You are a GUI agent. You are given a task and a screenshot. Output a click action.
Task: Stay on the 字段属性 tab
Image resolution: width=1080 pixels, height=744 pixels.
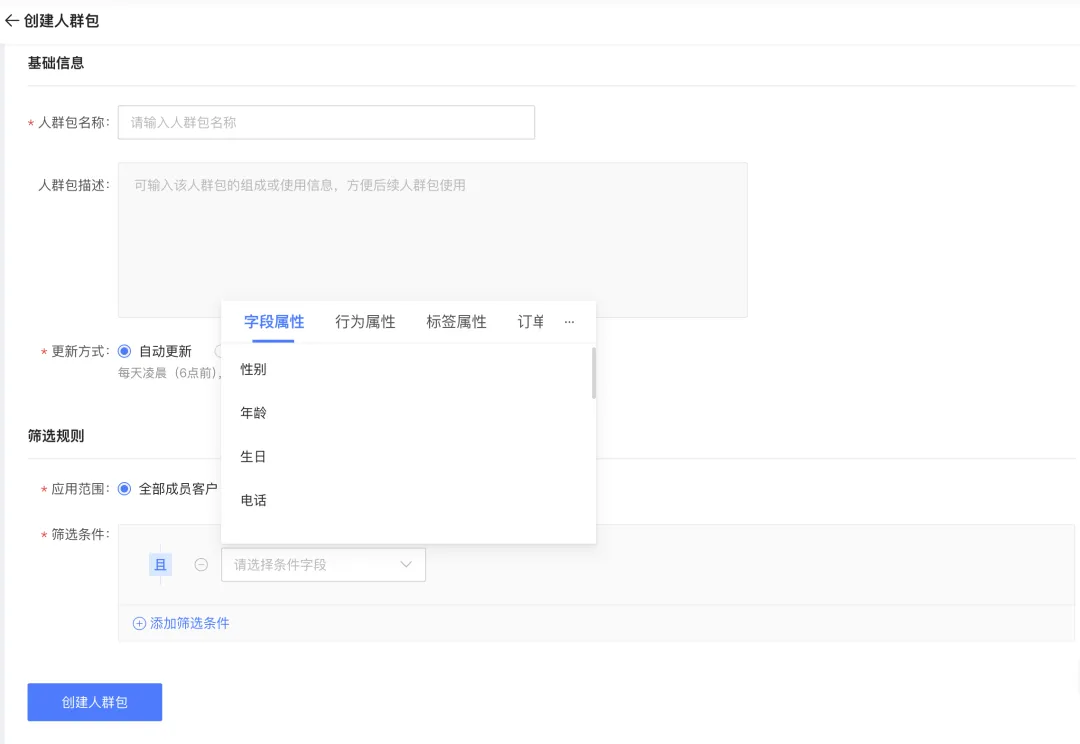(x=274, y=321)
